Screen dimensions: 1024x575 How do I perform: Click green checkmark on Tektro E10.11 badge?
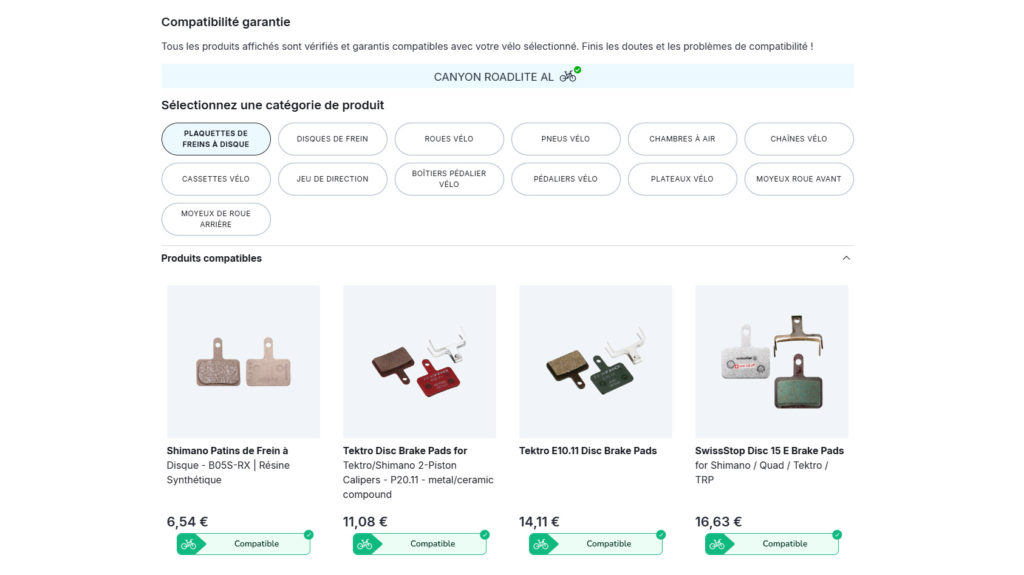tap(660, 535)
